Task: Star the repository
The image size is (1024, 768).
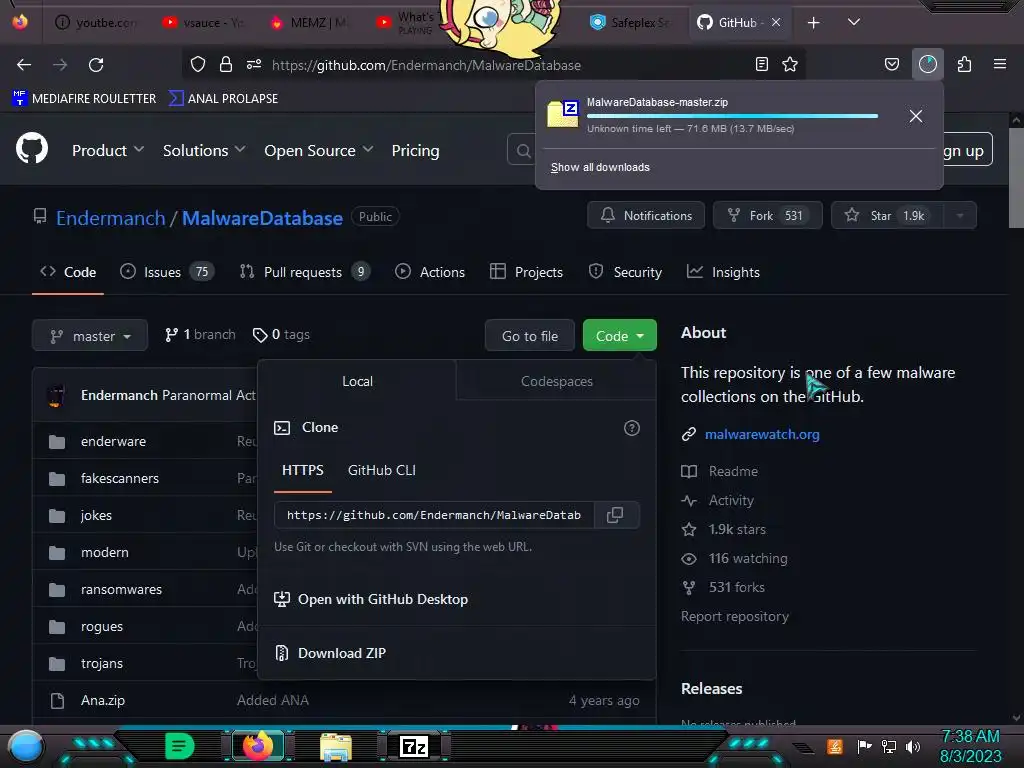Action: click(x=887, y=216)
